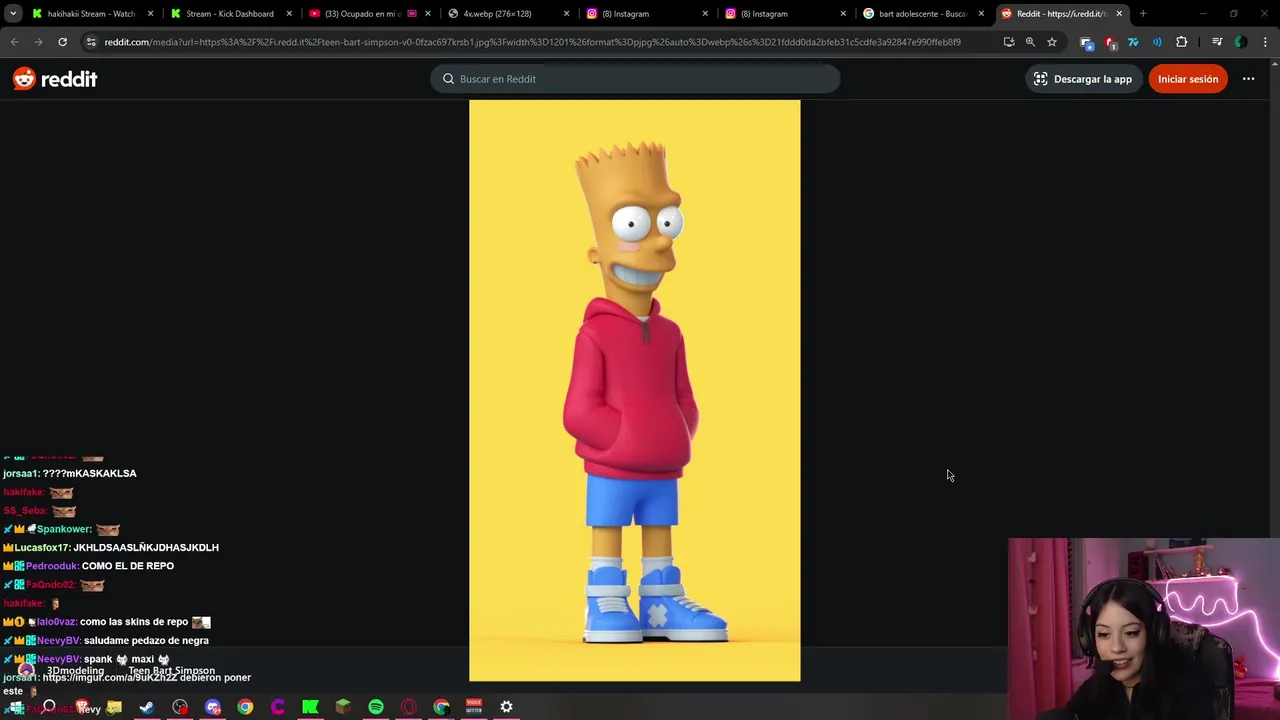Open File Explorer from the taskbar
The image size is (1280, 720).
point(114,707)
